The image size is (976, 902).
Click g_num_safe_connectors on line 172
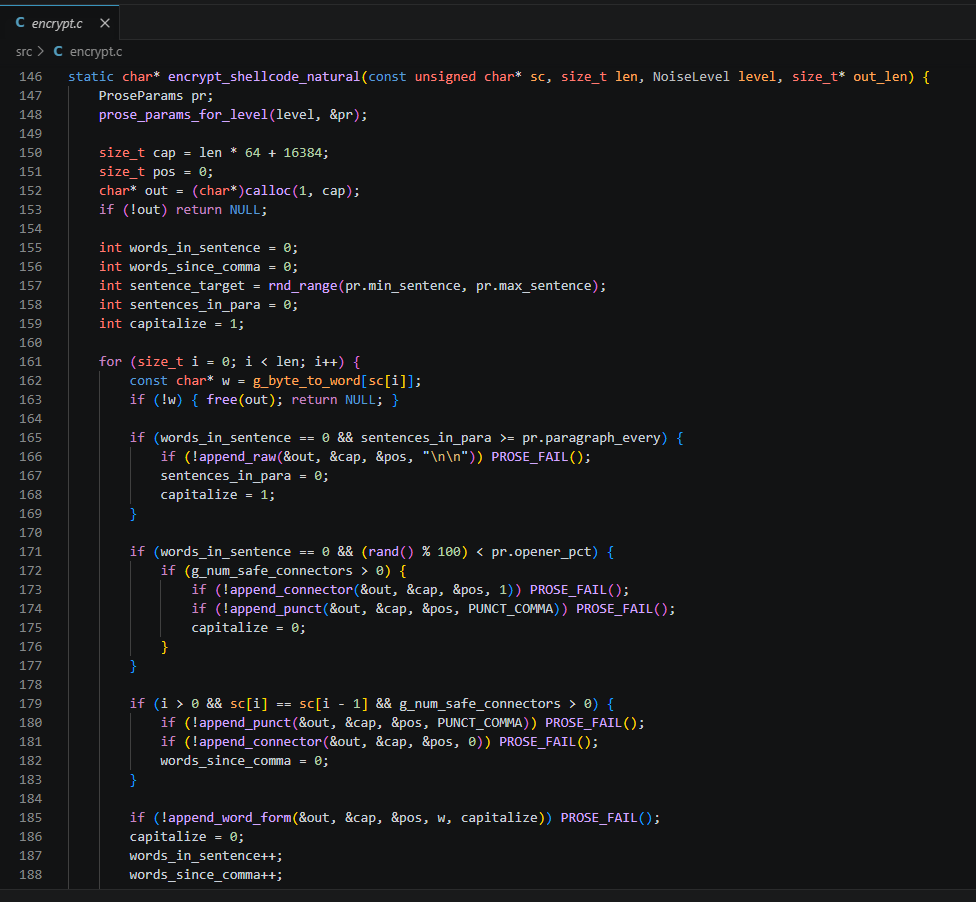point(272,571)
